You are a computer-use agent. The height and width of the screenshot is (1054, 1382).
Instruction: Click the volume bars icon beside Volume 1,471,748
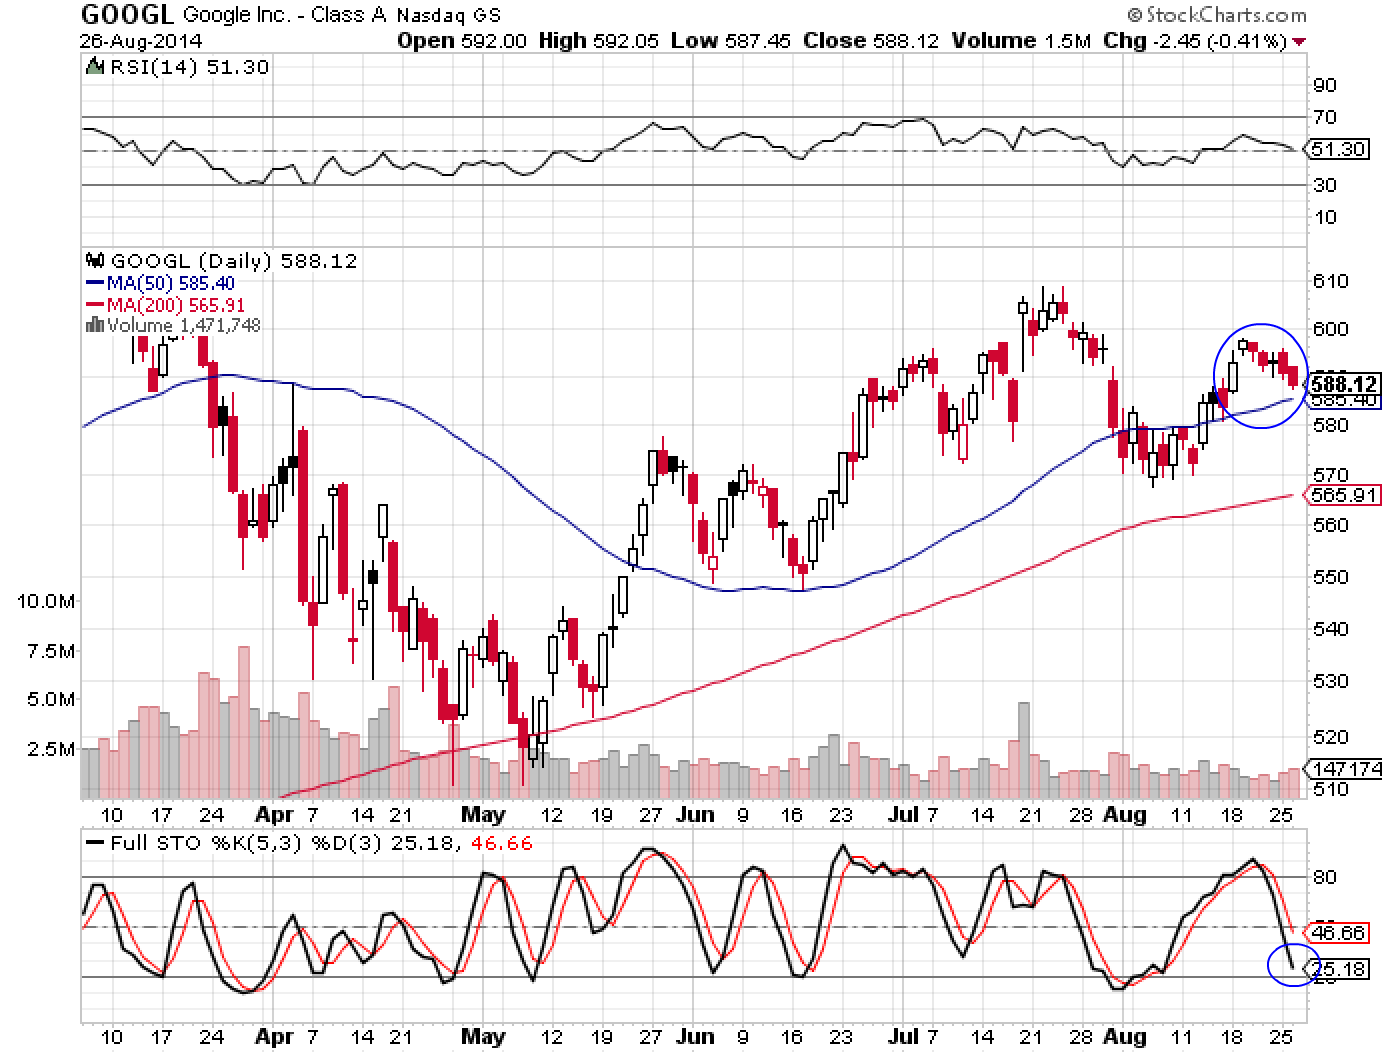96,325
